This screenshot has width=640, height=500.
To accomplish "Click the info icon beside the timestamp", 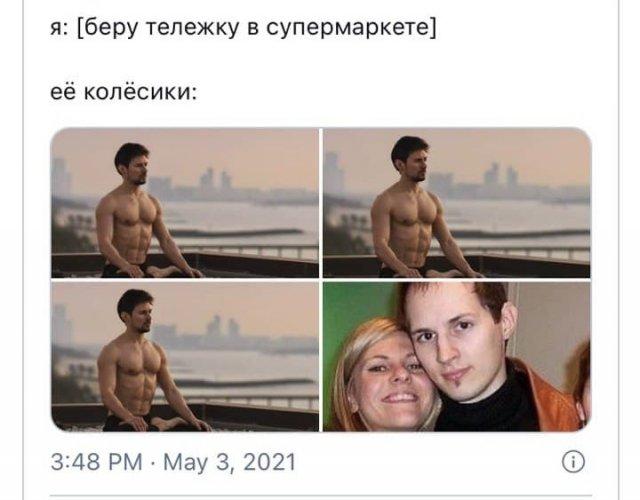I will coord(573,462).
